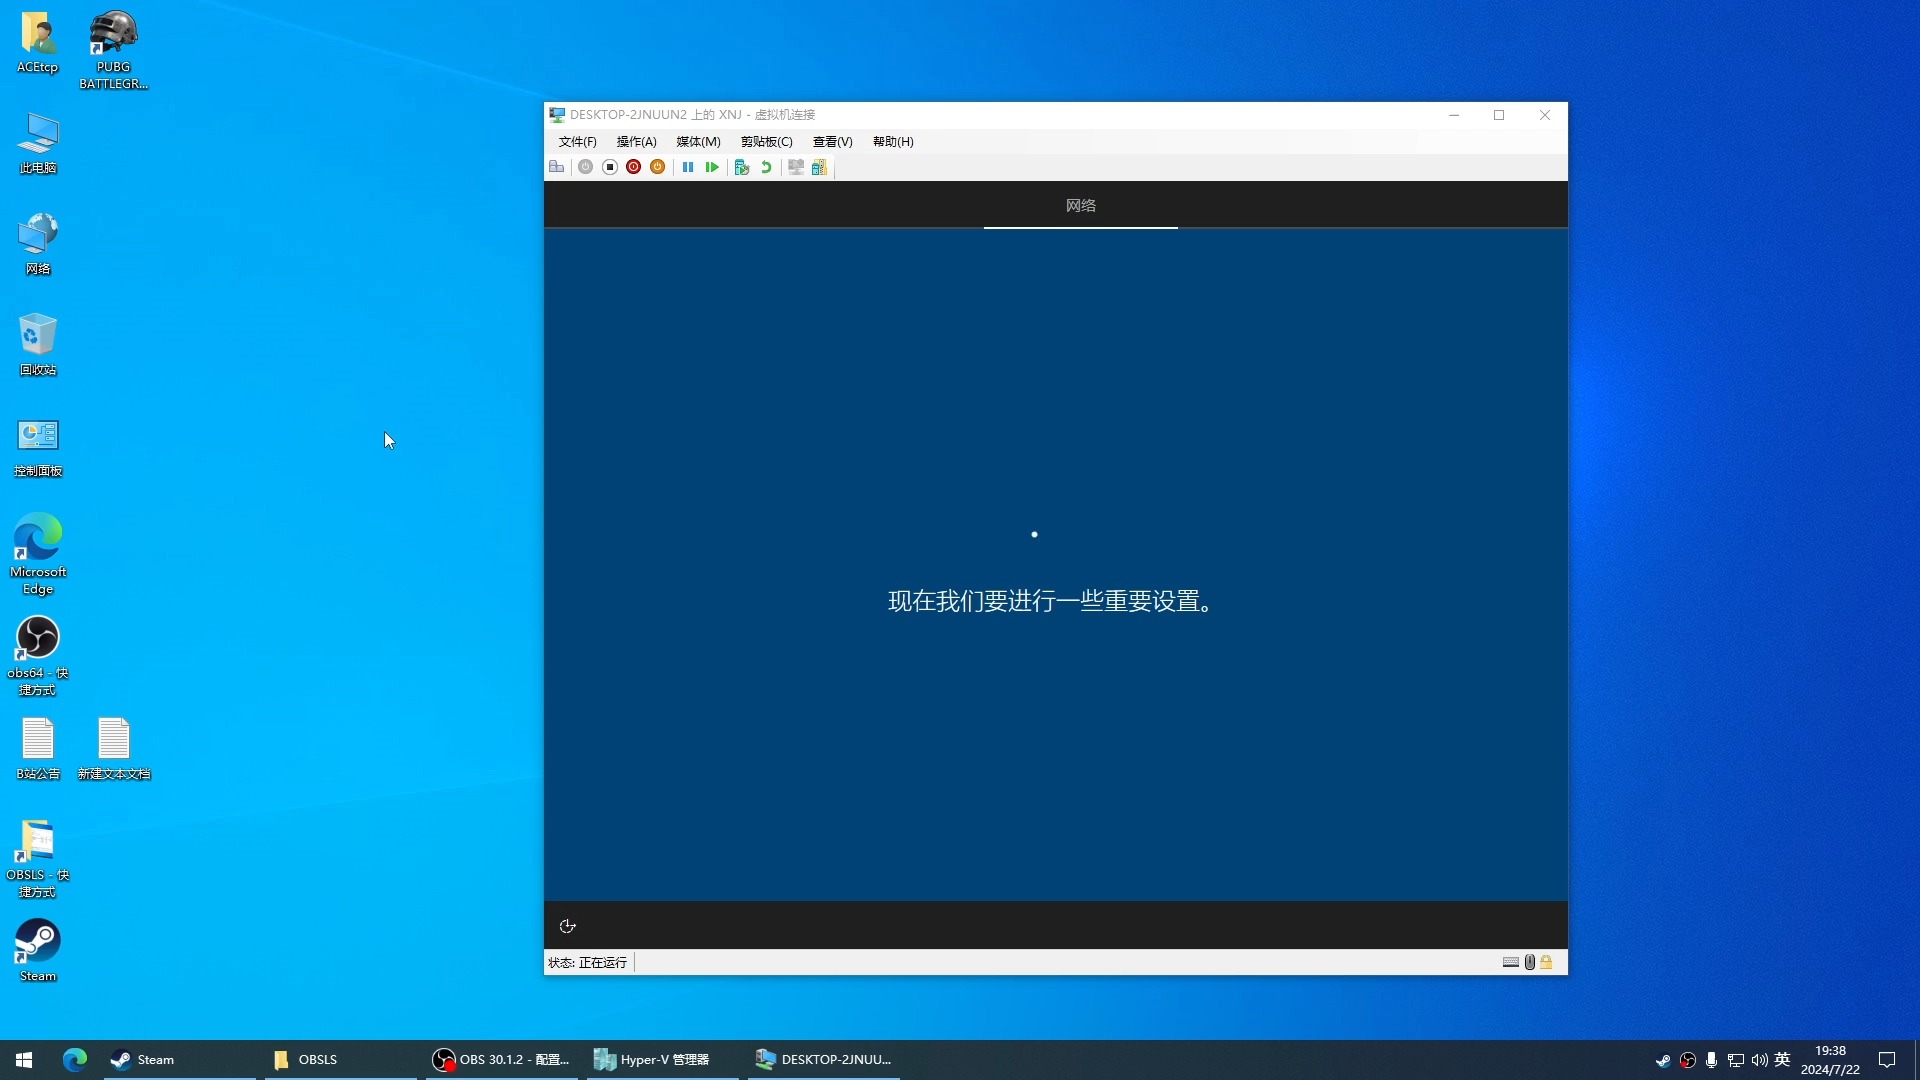This screenshot has height=1080, width=1920.
Task: Click the keyboard status icon in the status bar
Action: click(x=1510, y=962)
